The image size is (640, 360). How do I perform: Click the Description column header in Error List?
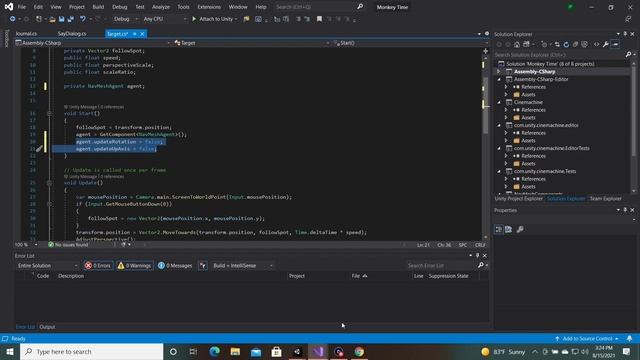(71, 276)
